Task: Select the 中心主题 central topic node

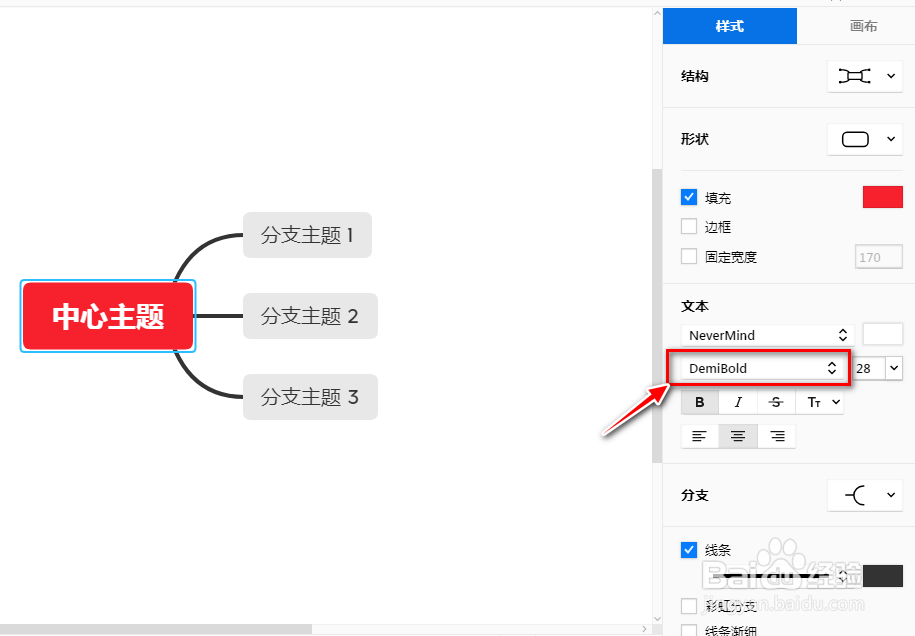Action: pos(107,315)
